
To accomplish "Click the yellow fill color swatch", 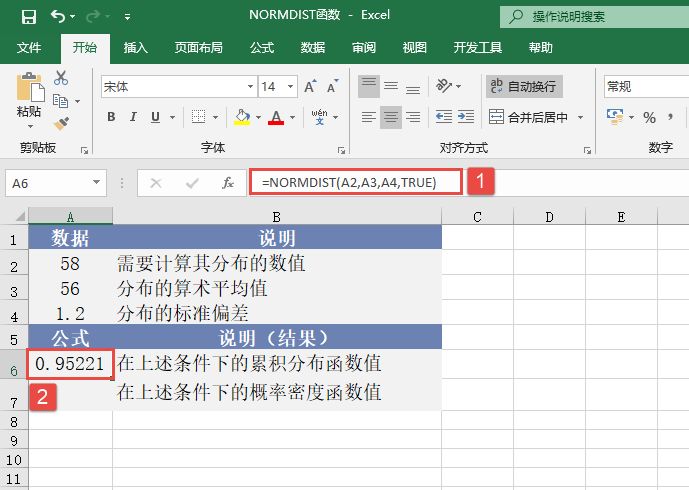I will (241, 118).
